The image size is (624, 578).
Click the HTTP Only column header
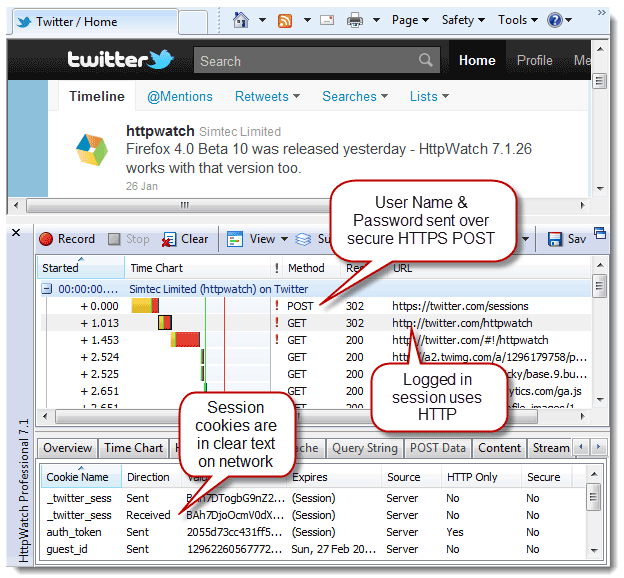click(x=481, y=476)
